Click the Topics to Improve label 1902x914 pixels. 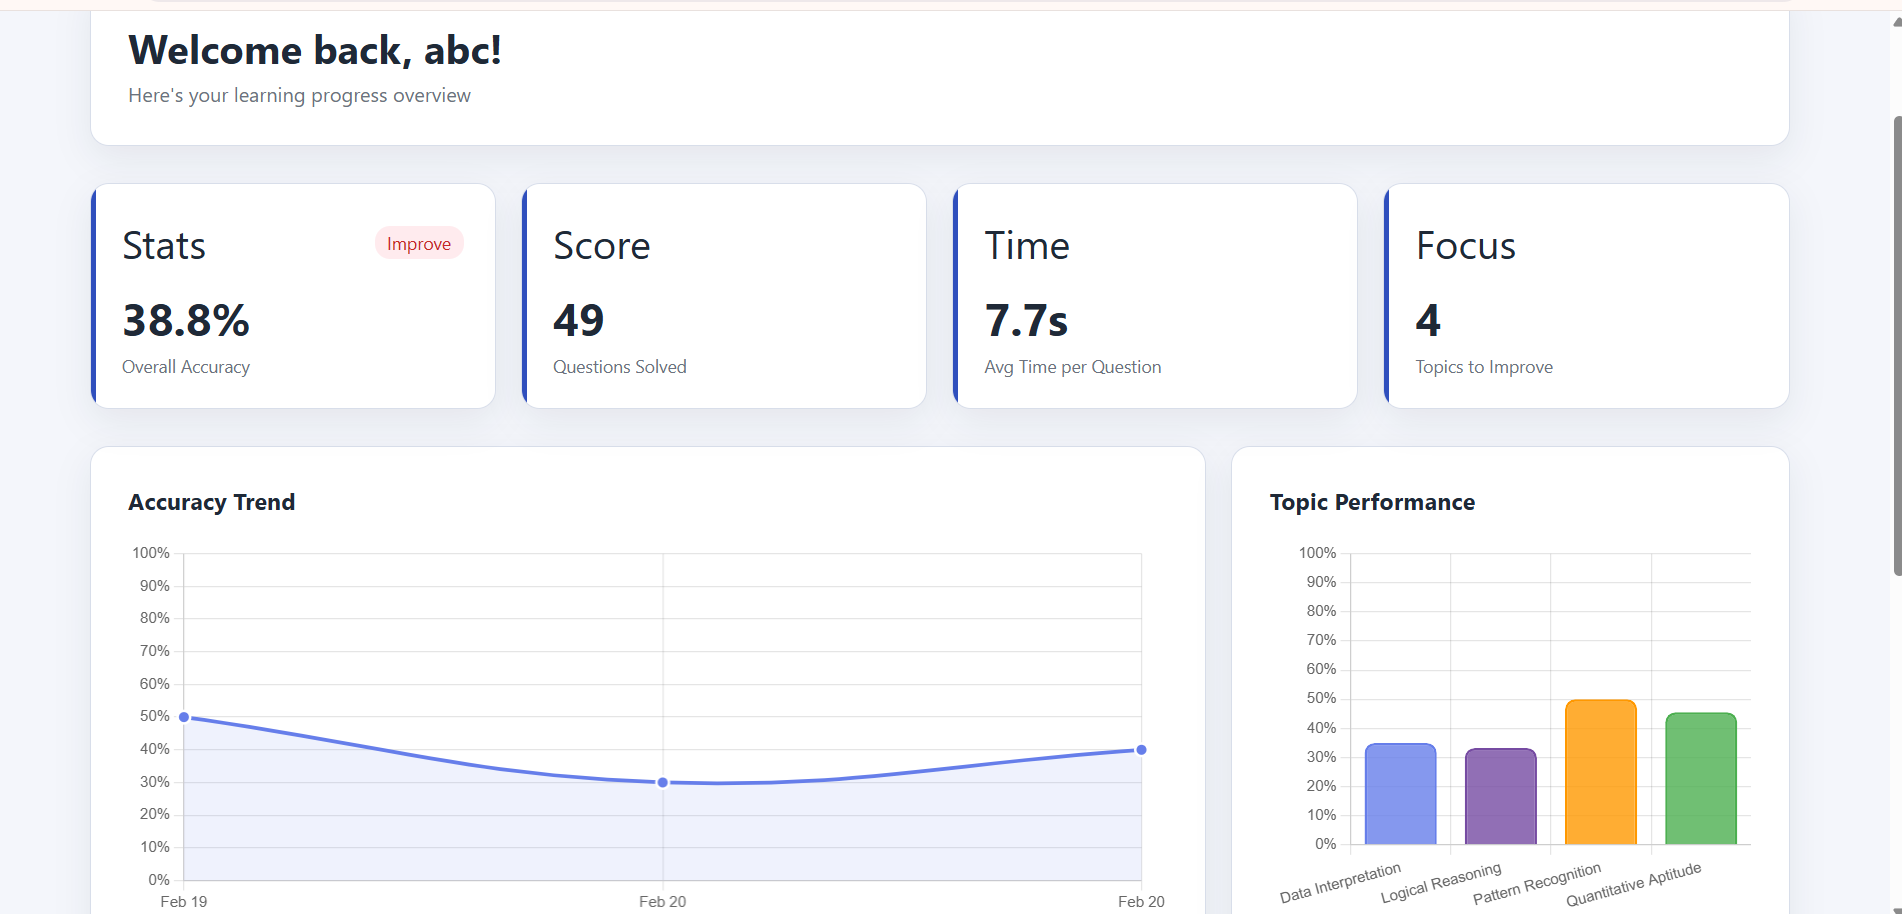point(1484,367)
